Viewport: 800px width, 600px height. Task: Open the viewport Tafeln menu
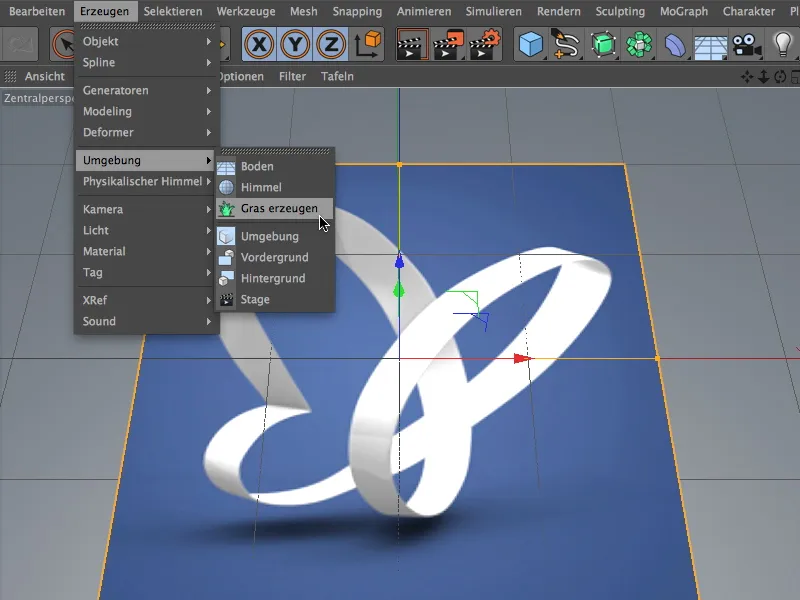337,77
